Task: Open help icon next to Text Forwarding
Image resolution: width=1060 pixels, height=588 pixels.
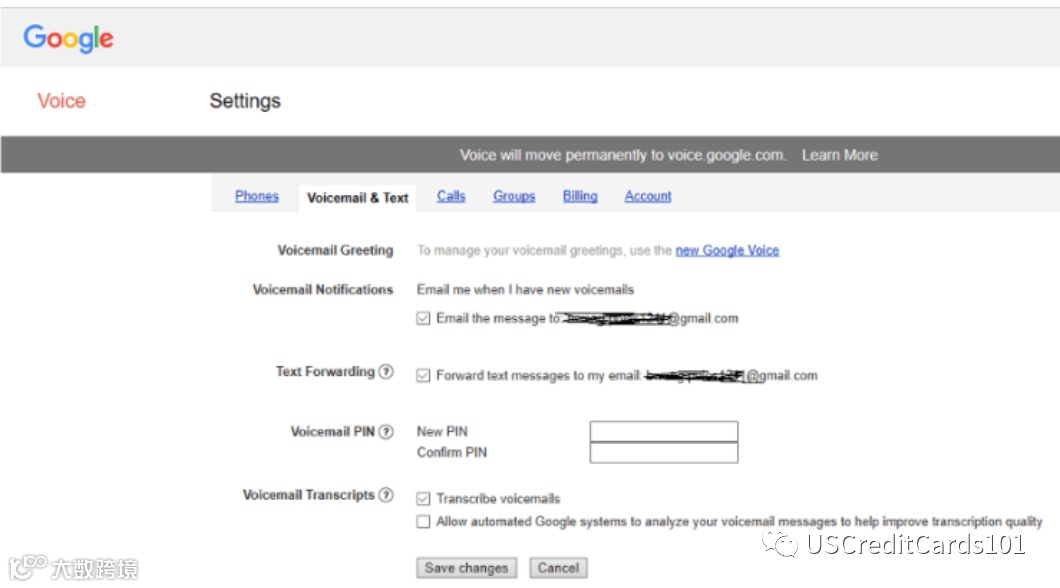Action: (386, 372)
